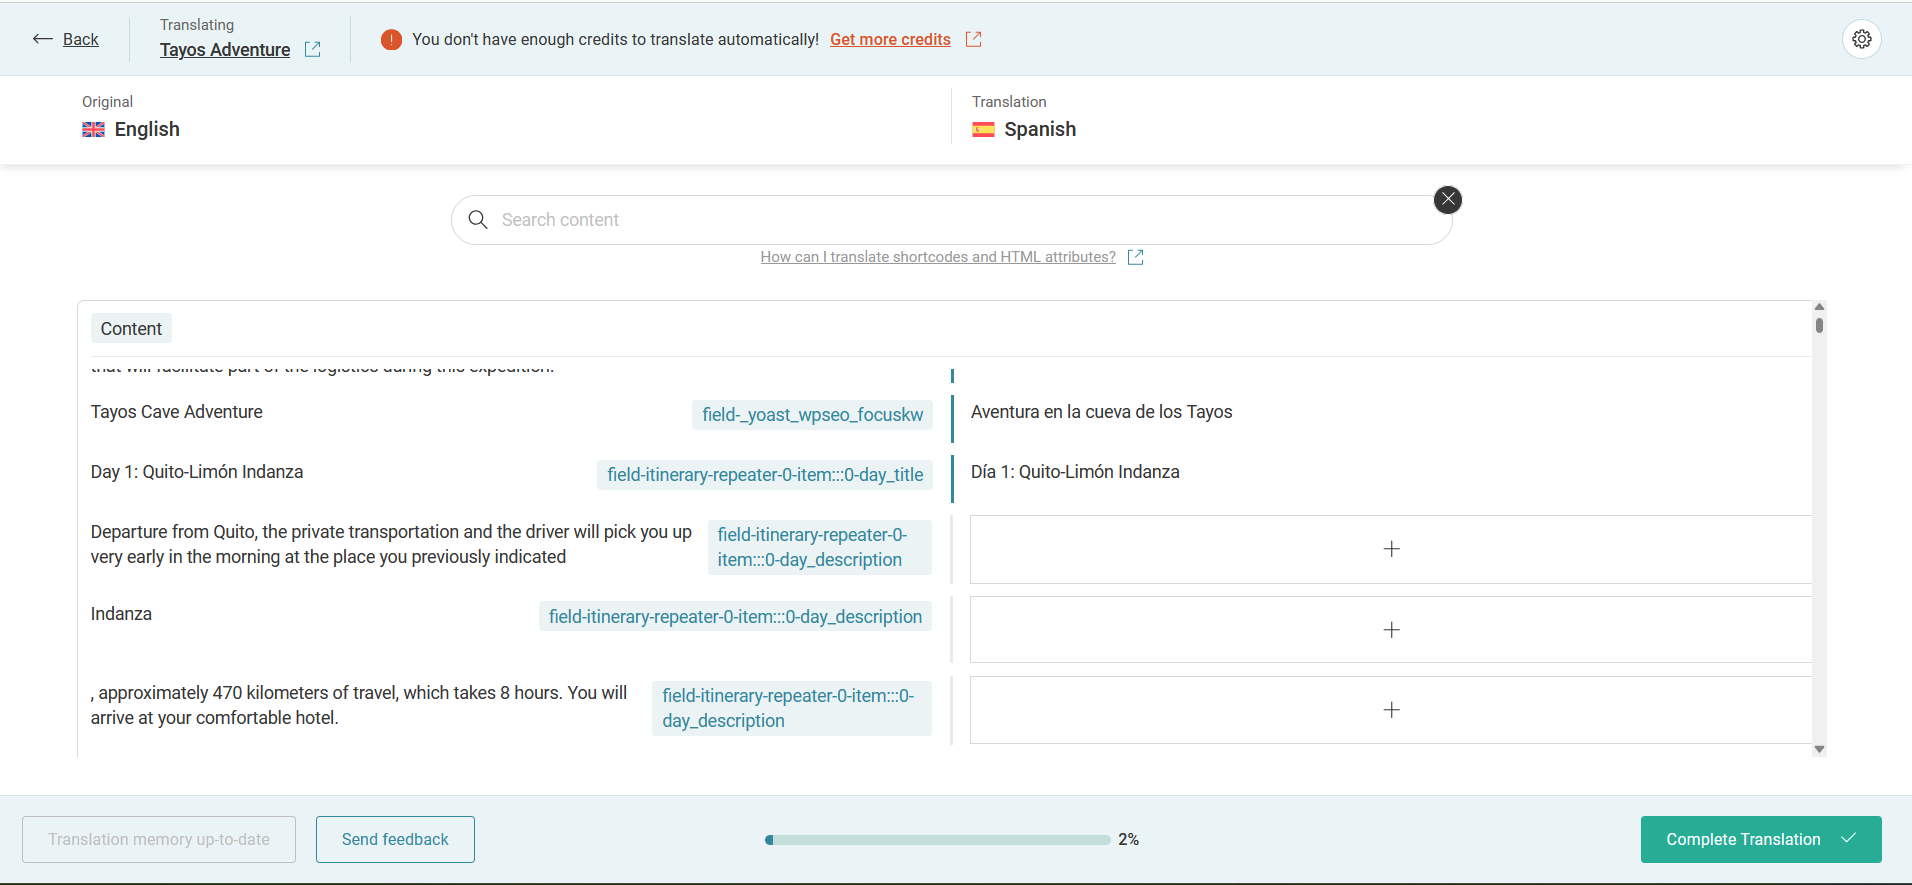1912x885 pixels.
Task: Edit the Spanish translation 'Día 1: Quito-Limón Indanza'
Action: pos(1075,472)
